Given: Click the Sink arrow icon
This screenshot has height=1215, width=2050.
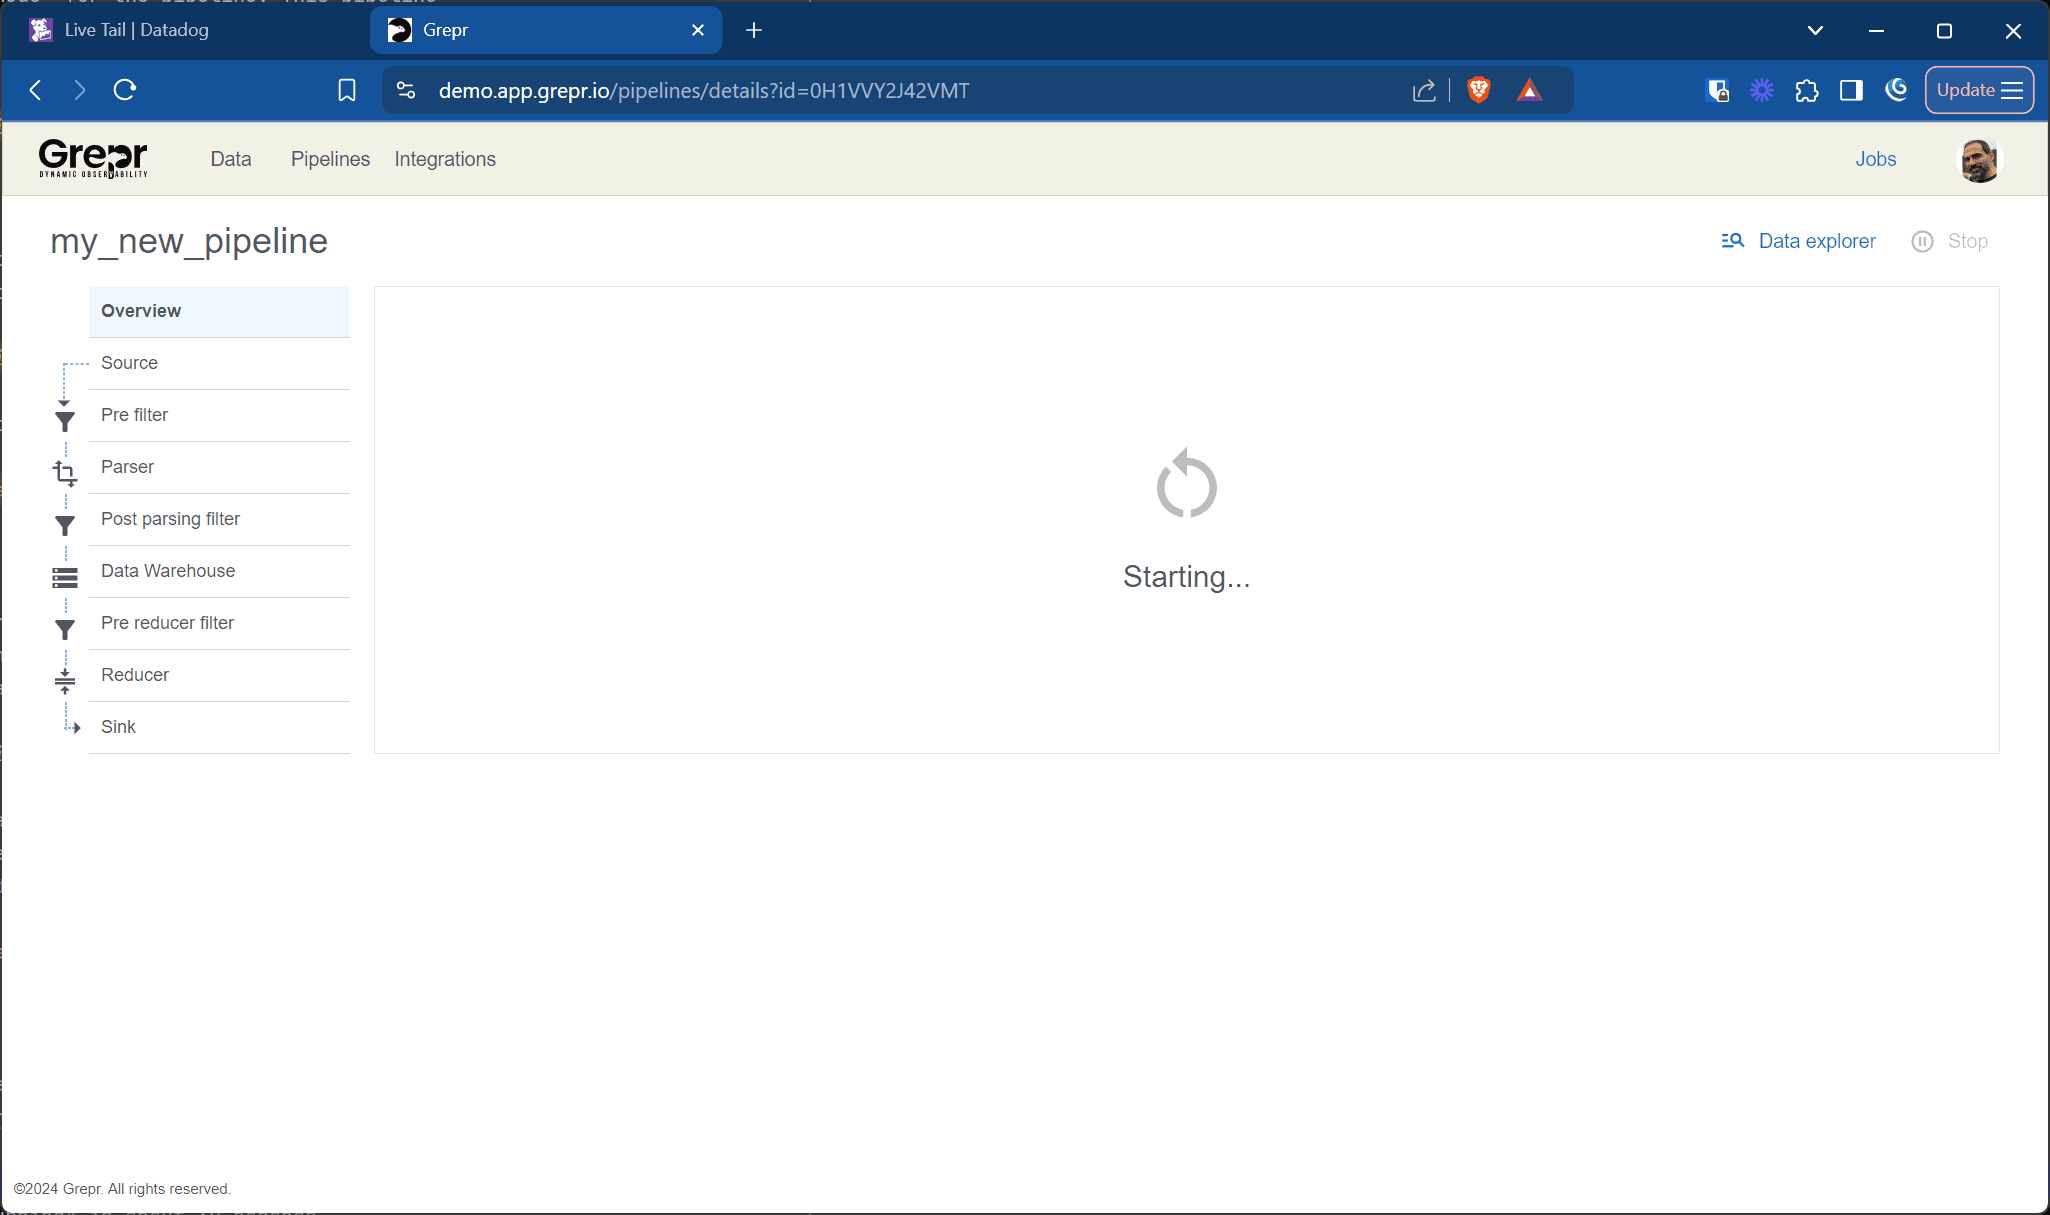Looking at the screenshot, I should coord(75,728).
